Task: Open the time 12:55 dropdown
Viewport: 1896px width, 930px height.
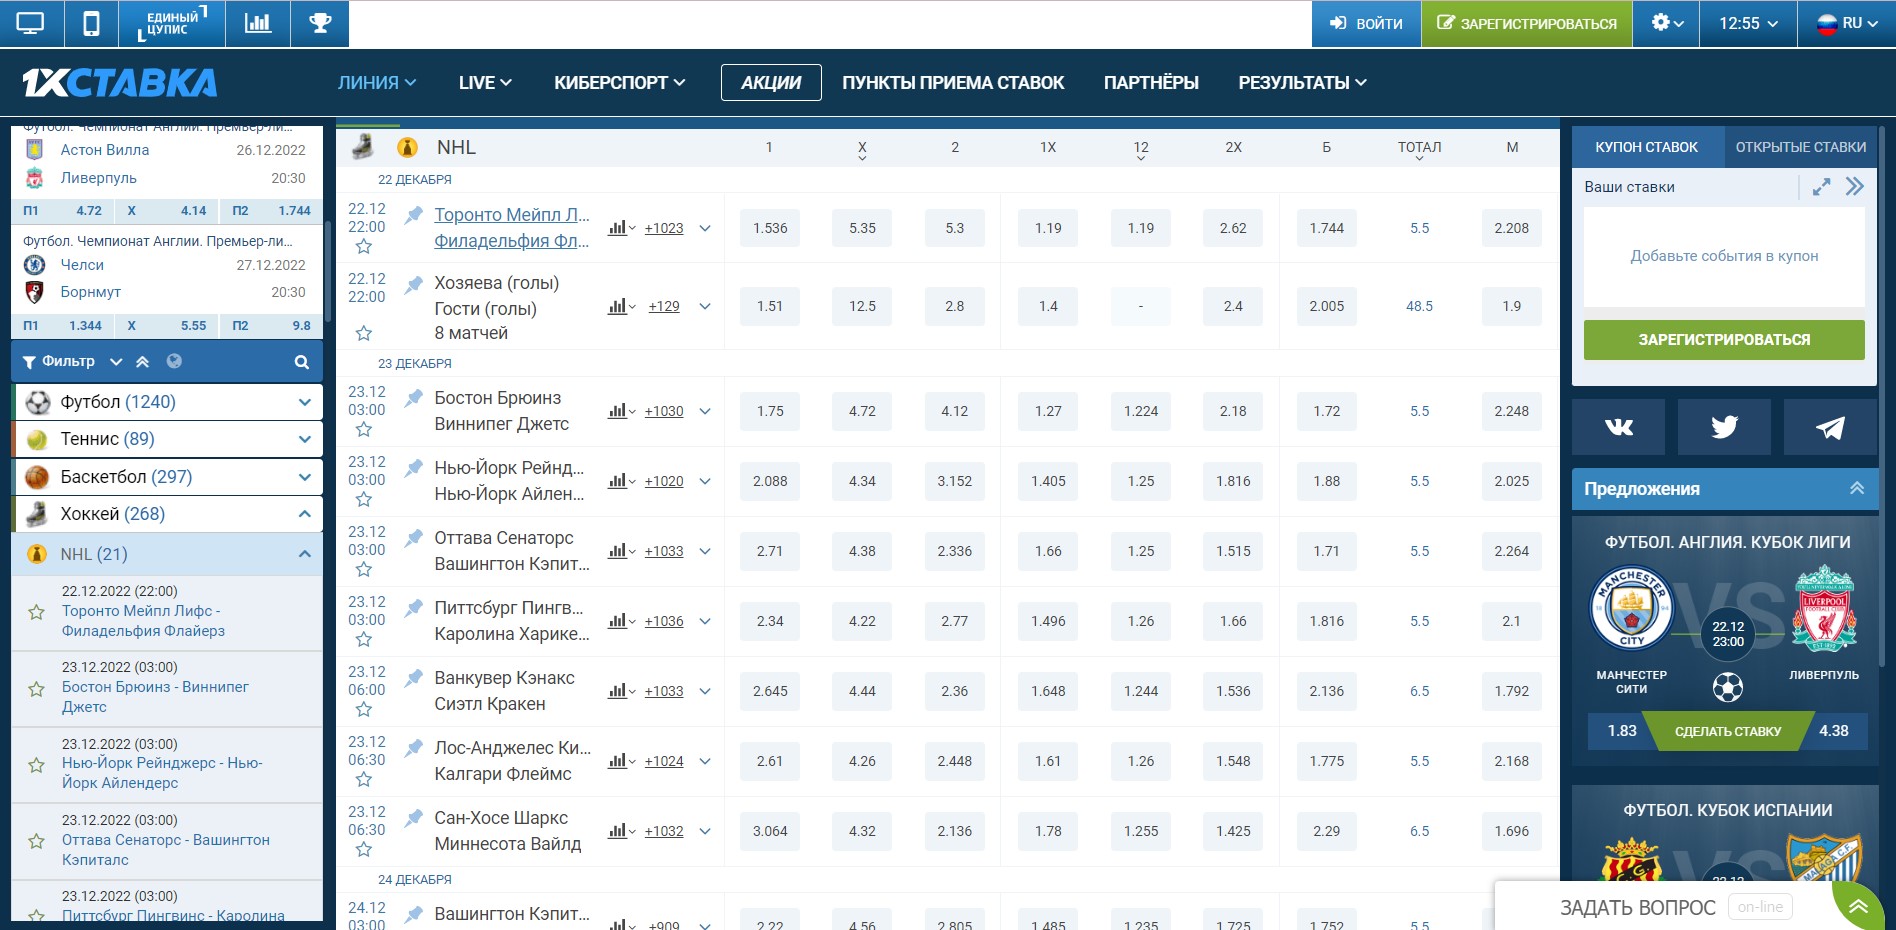Action: pos(1748,23)
